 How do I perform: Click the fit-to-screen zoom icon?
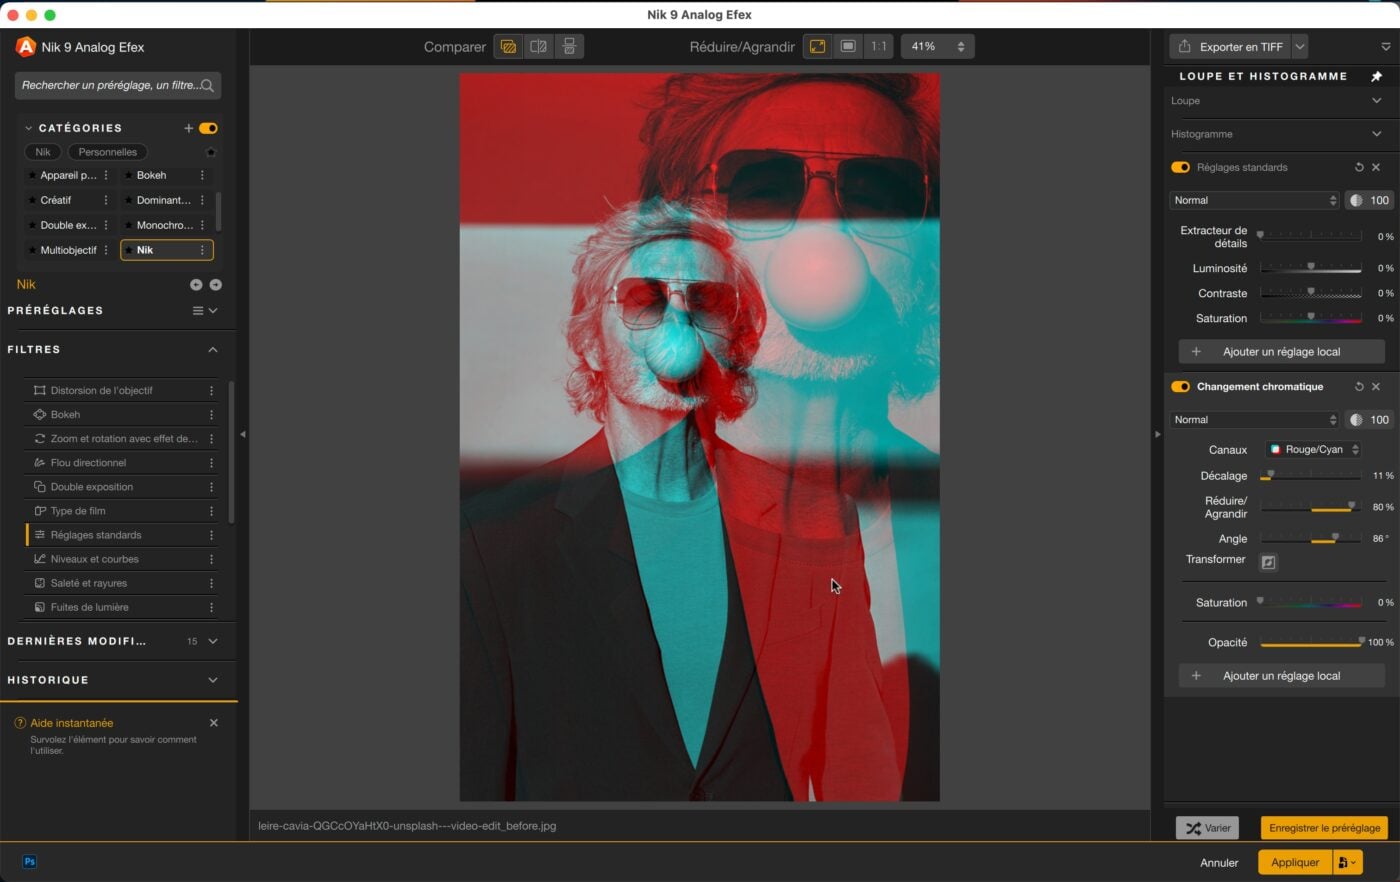click(x=818, y=47)
